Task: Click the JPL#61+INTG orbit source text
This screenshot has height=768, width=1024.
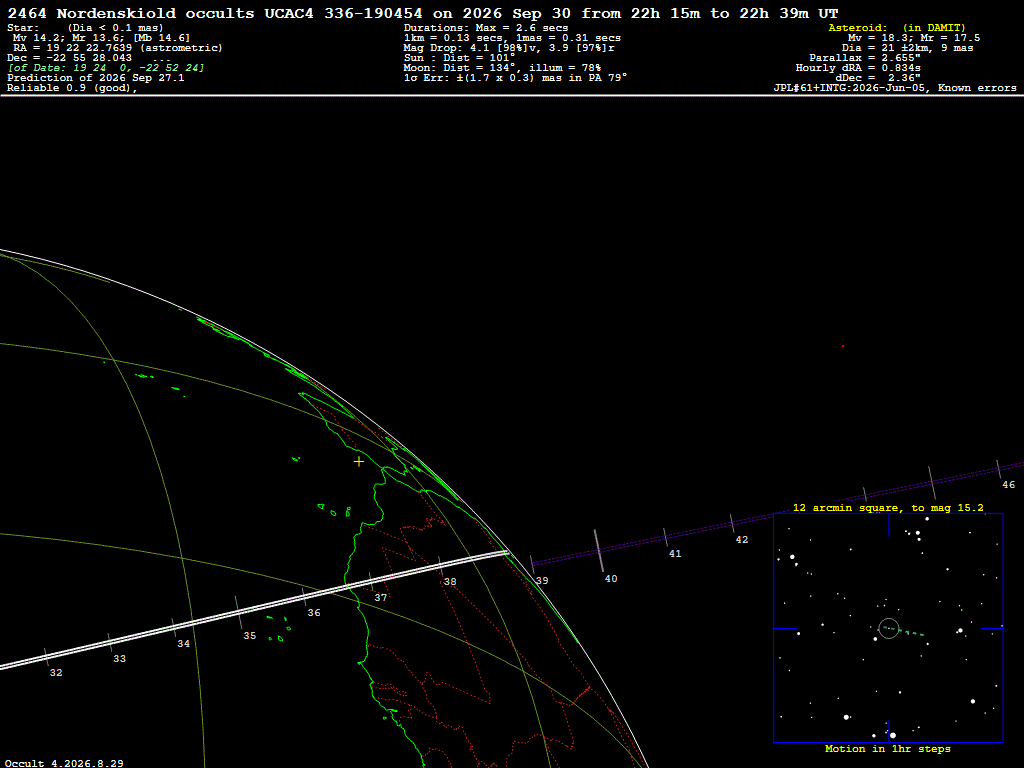Action: 895,88
